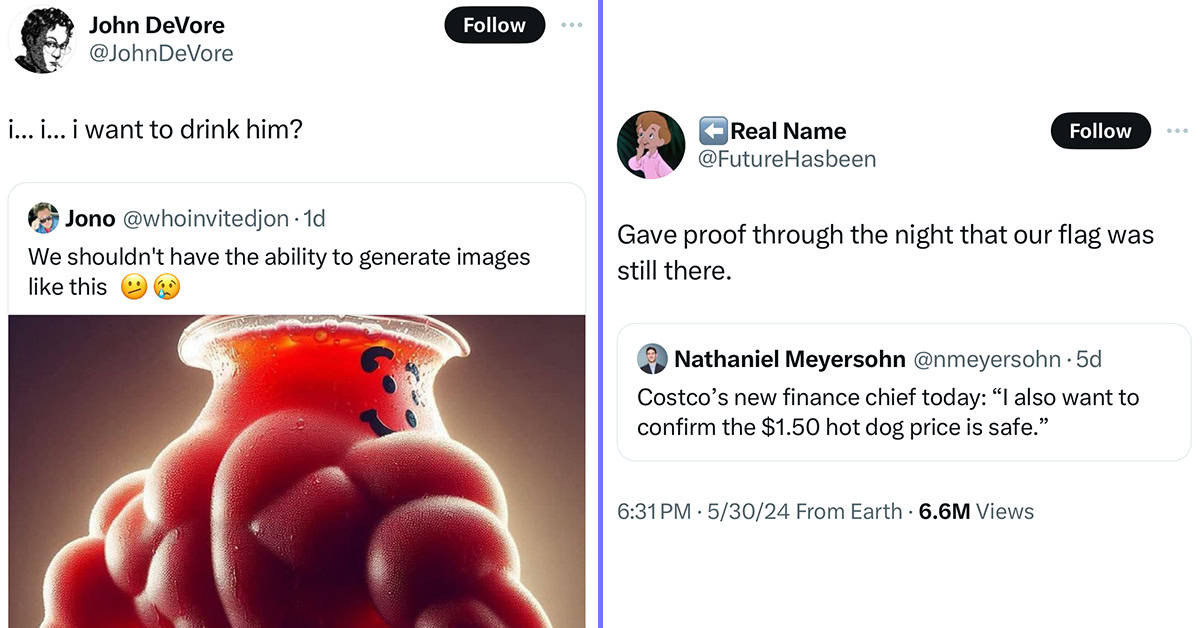View the red Kool-Aid man image
Screen dimensions: 1200x628
[x=297, y=470]
